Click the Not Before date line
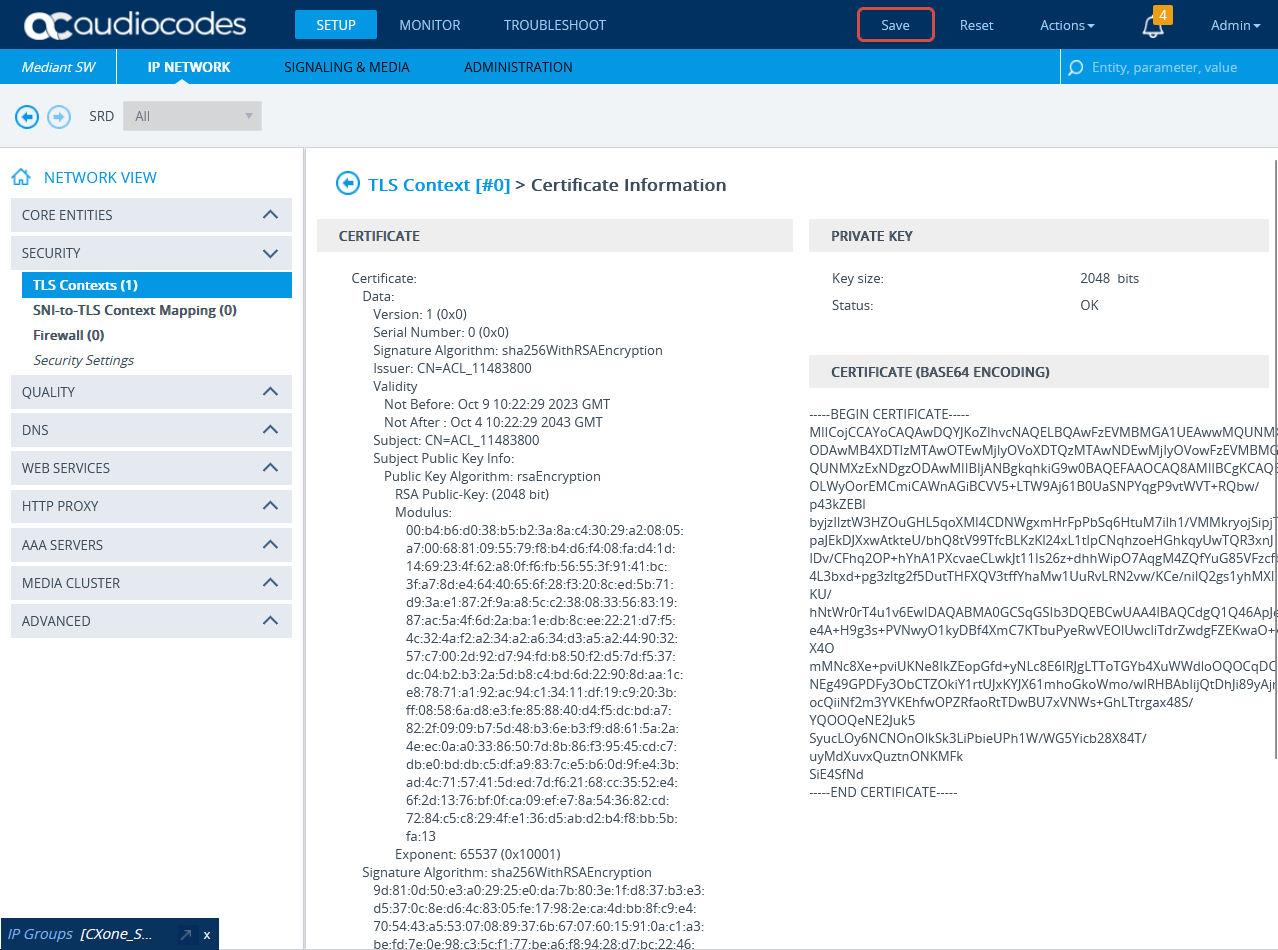Screen dimensions: 1278x950 click(497, 404)
